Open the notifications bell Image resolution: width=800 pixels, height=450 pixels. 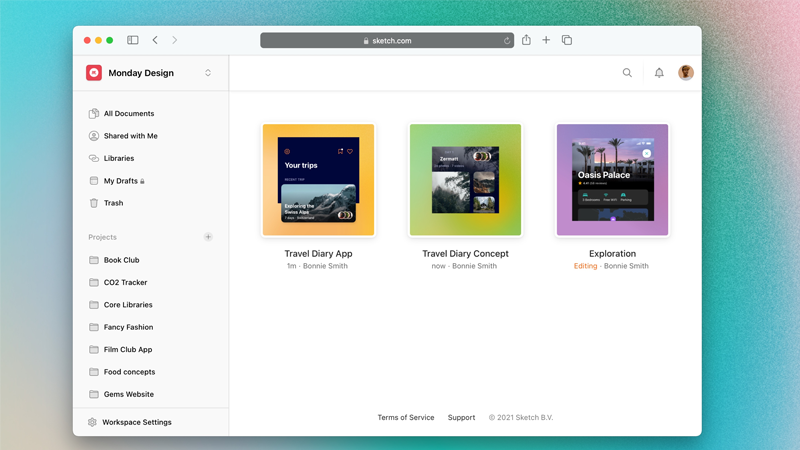659,73
